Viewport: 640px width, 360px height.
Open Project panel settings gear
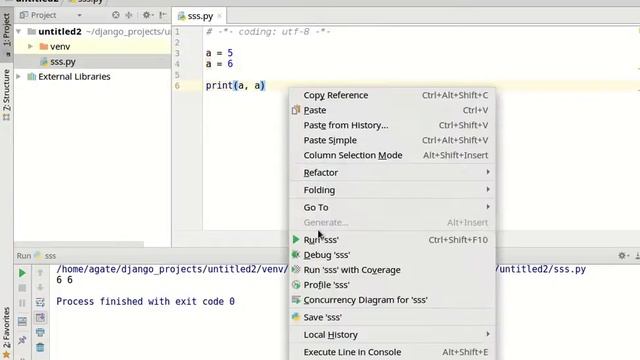click(x=147, y=15)
